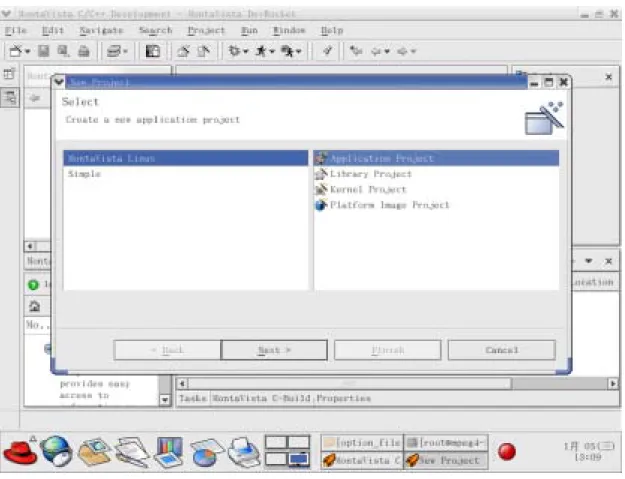Click the Run running-man icon
Image resolution: width=625 pixels, height=479 pixels.
coord(261,51)
